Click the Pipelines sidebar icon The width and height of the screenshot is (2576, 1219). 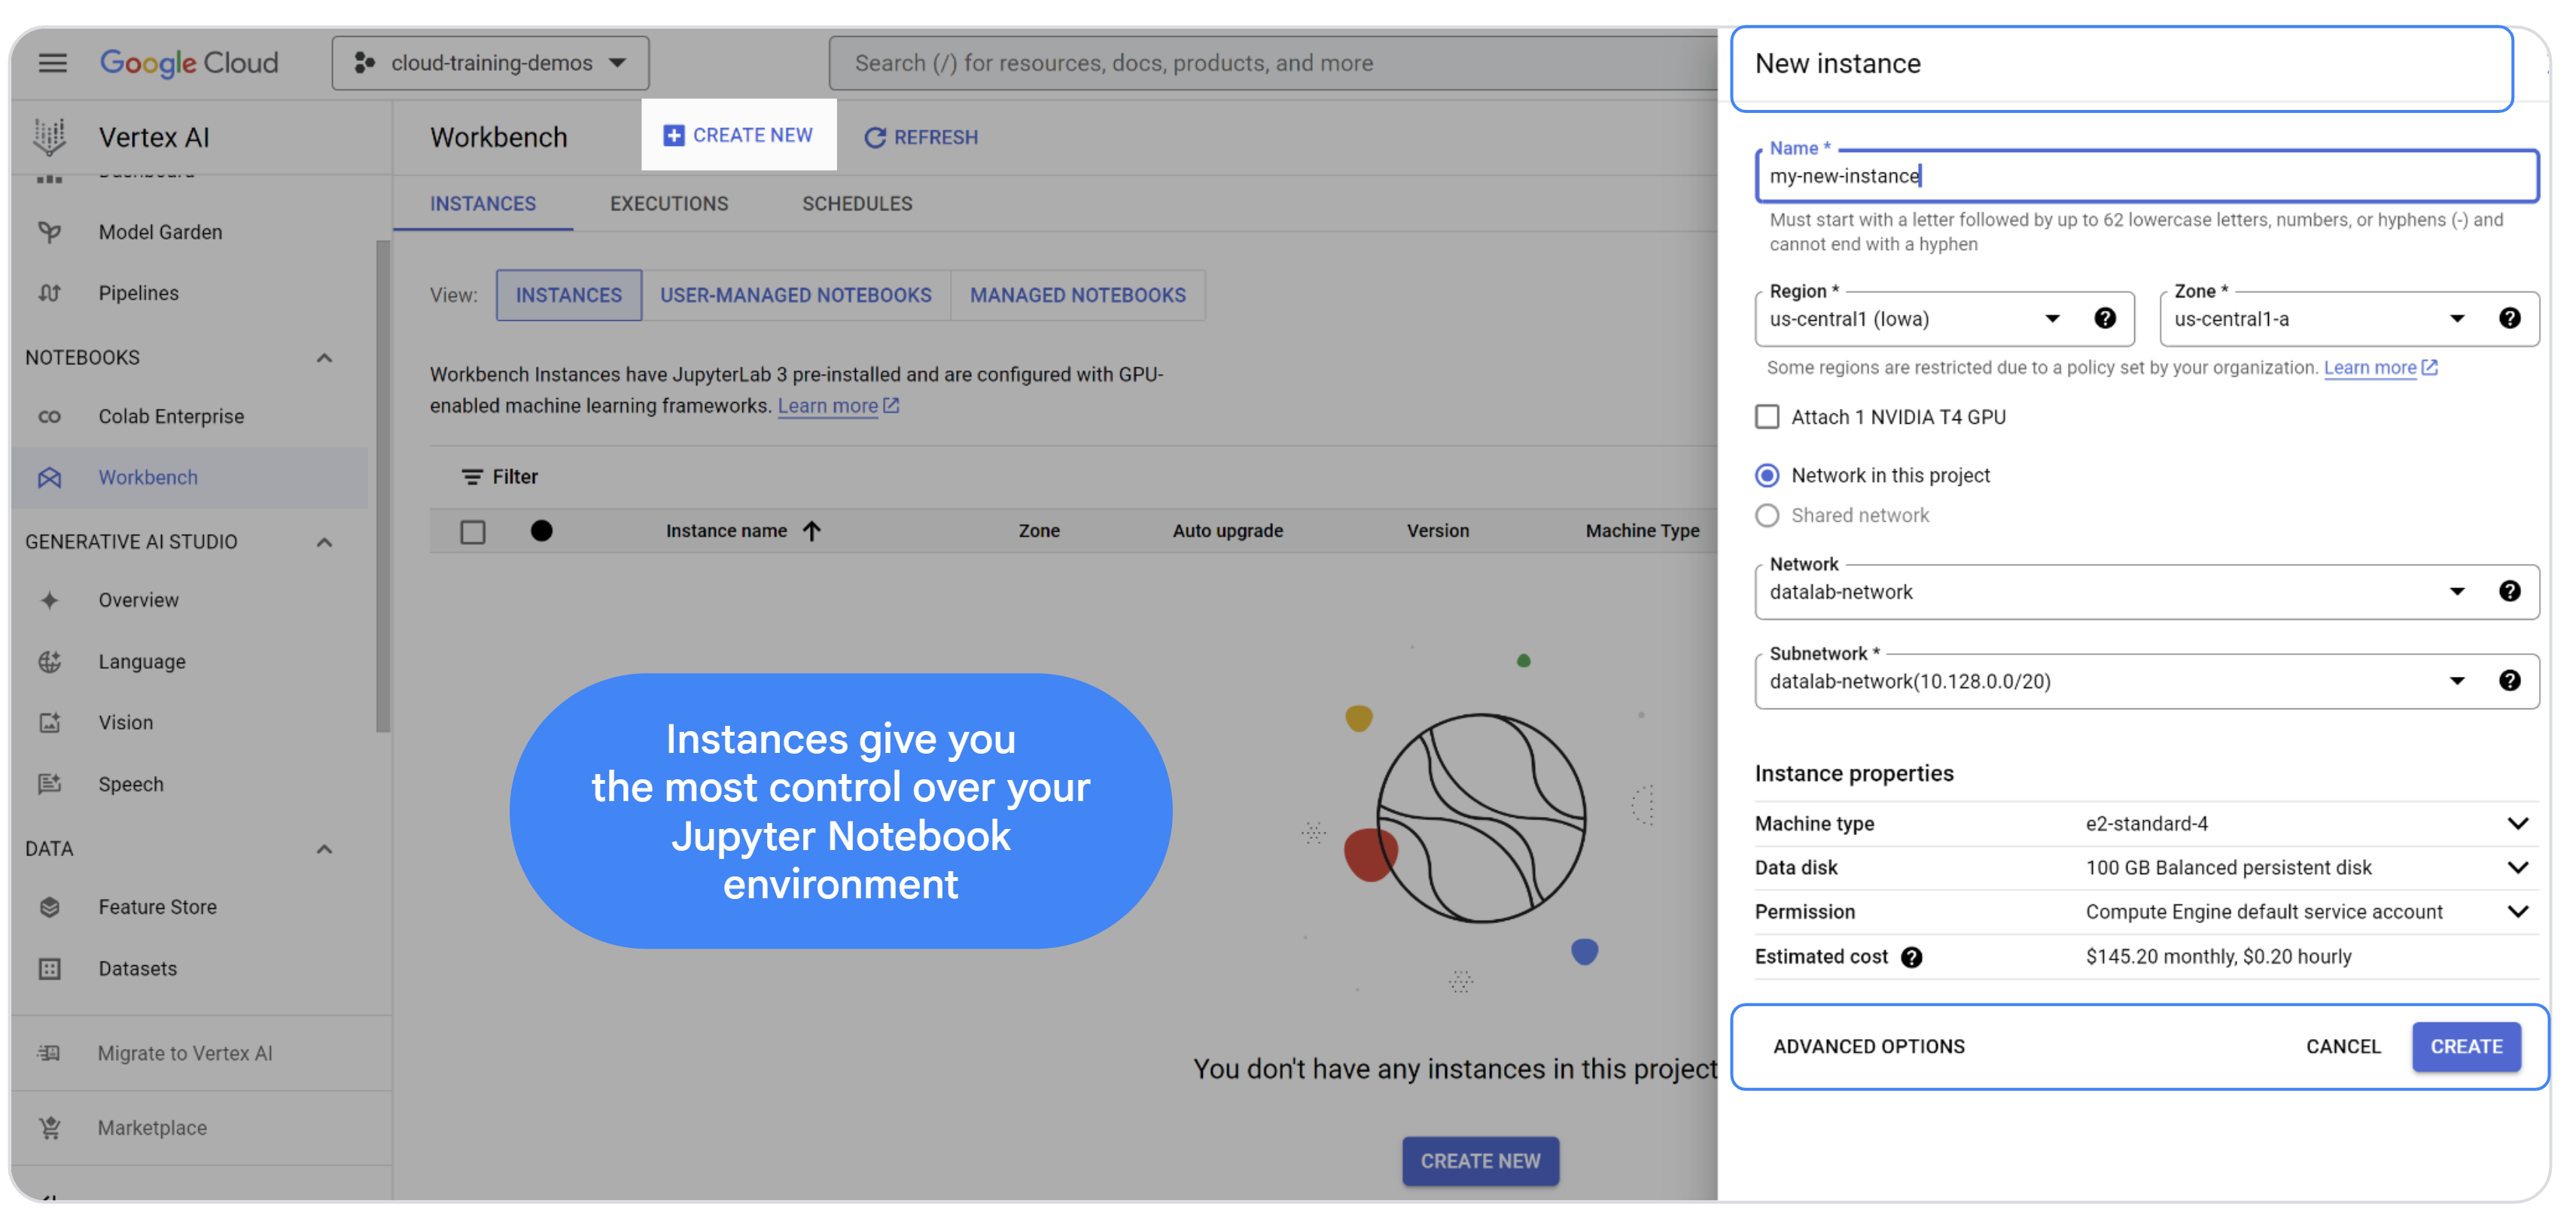[49, 293]
